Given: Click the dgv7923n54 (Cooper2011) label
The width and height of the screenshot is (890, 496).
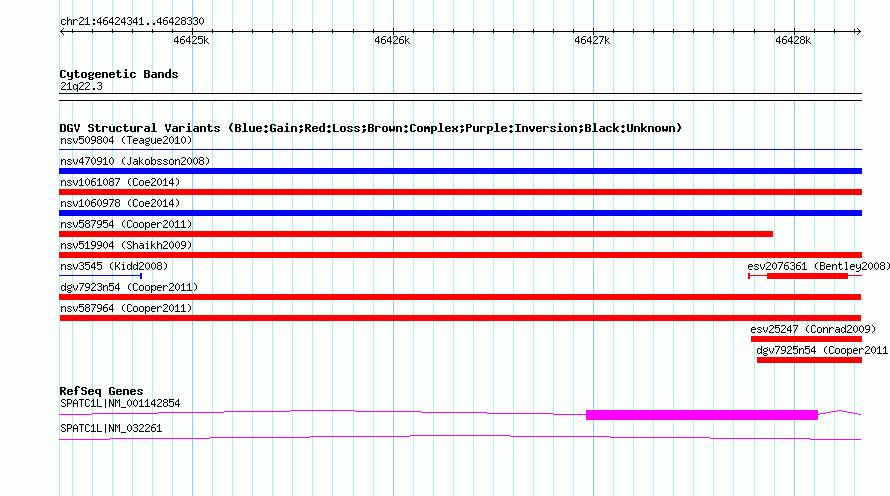Looking at the screenshot, I should tap(129, 287).
